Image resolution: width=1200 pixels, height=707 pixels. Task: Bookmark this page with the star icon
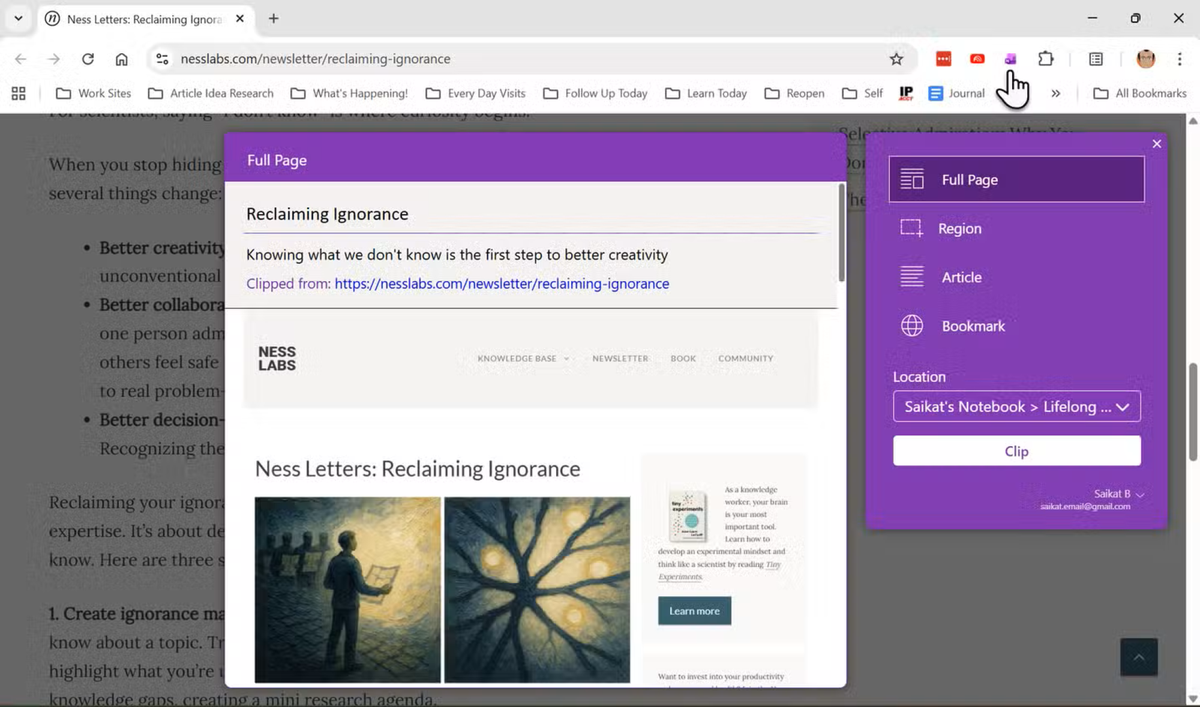tap(896, 59)
